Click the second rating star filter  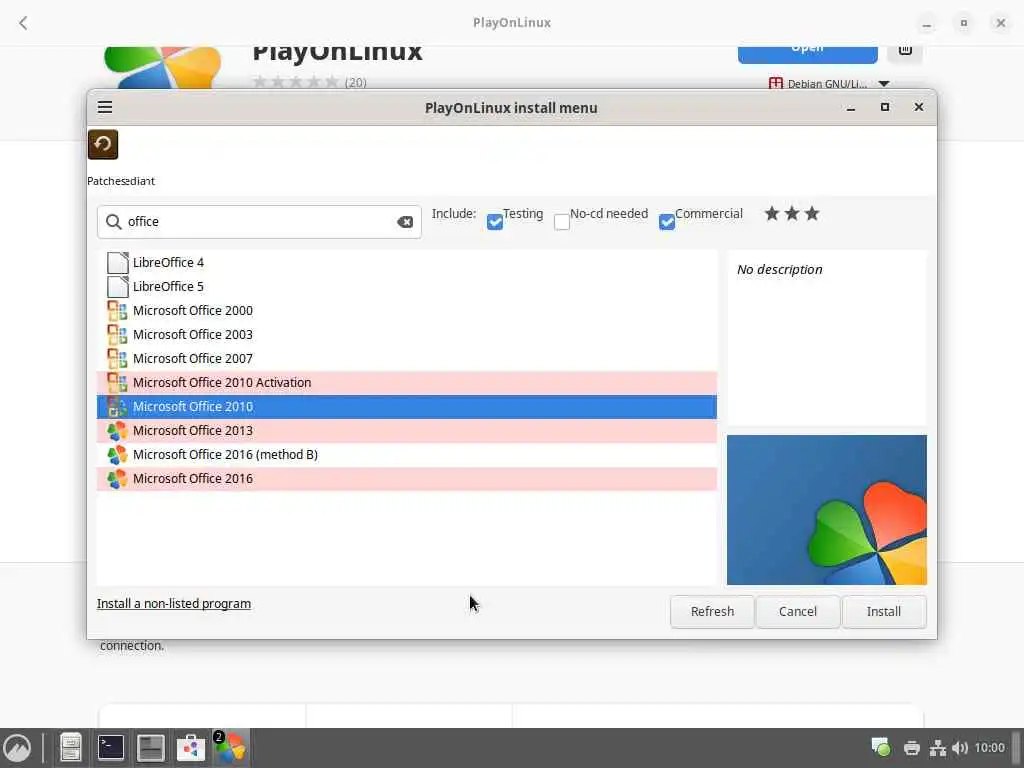[792, 214]
